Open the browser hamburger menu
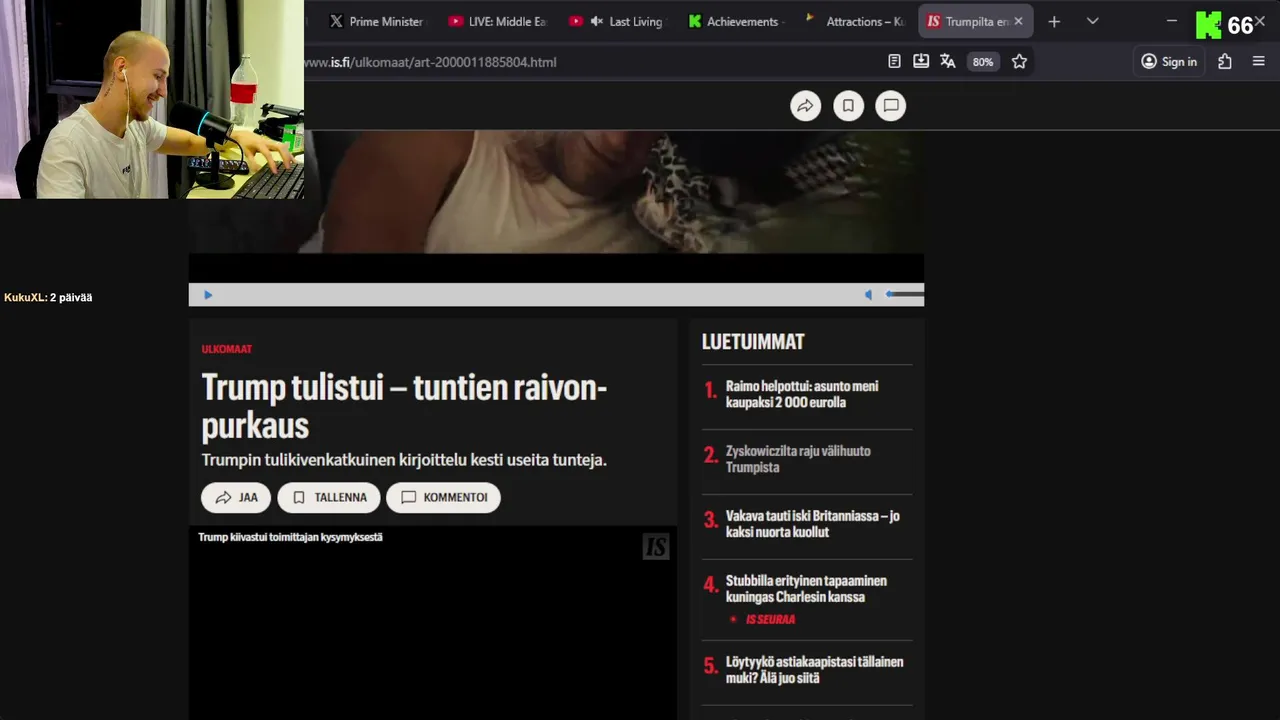 click(x=1259, y=61)
